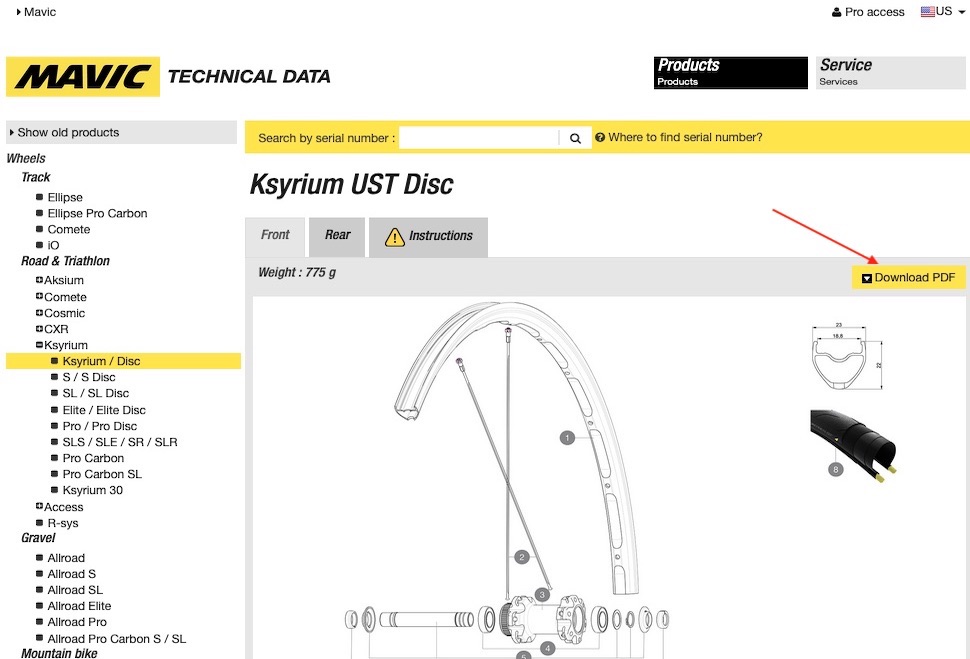
Task: Show old products toggle
Action: point(67,132)
